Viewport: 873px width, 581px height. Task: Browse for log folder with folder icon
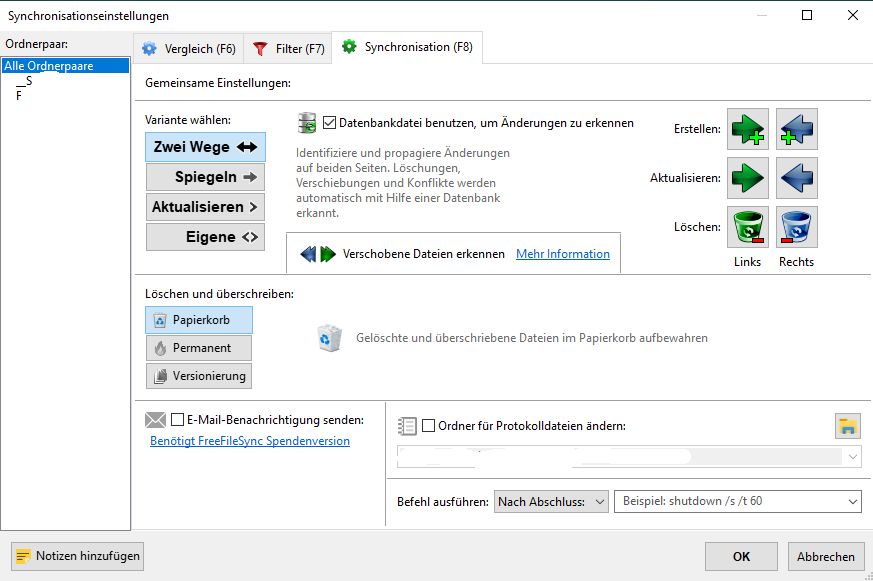(847, 426)
